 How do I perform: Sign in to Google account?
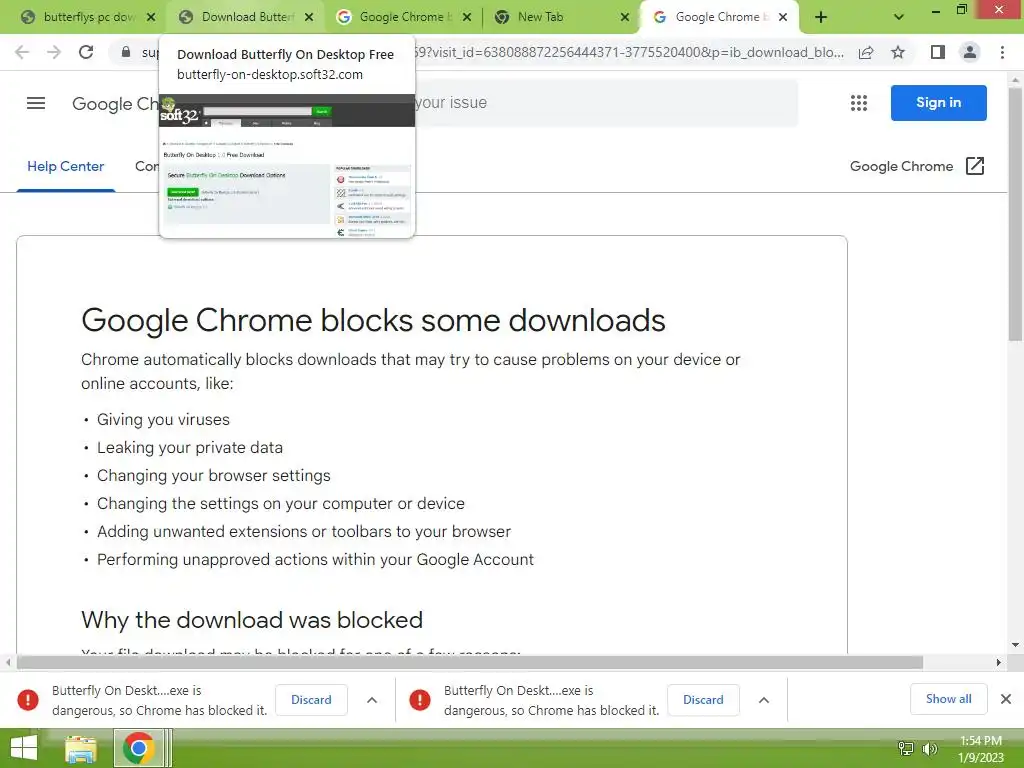[x=938, y=103]
